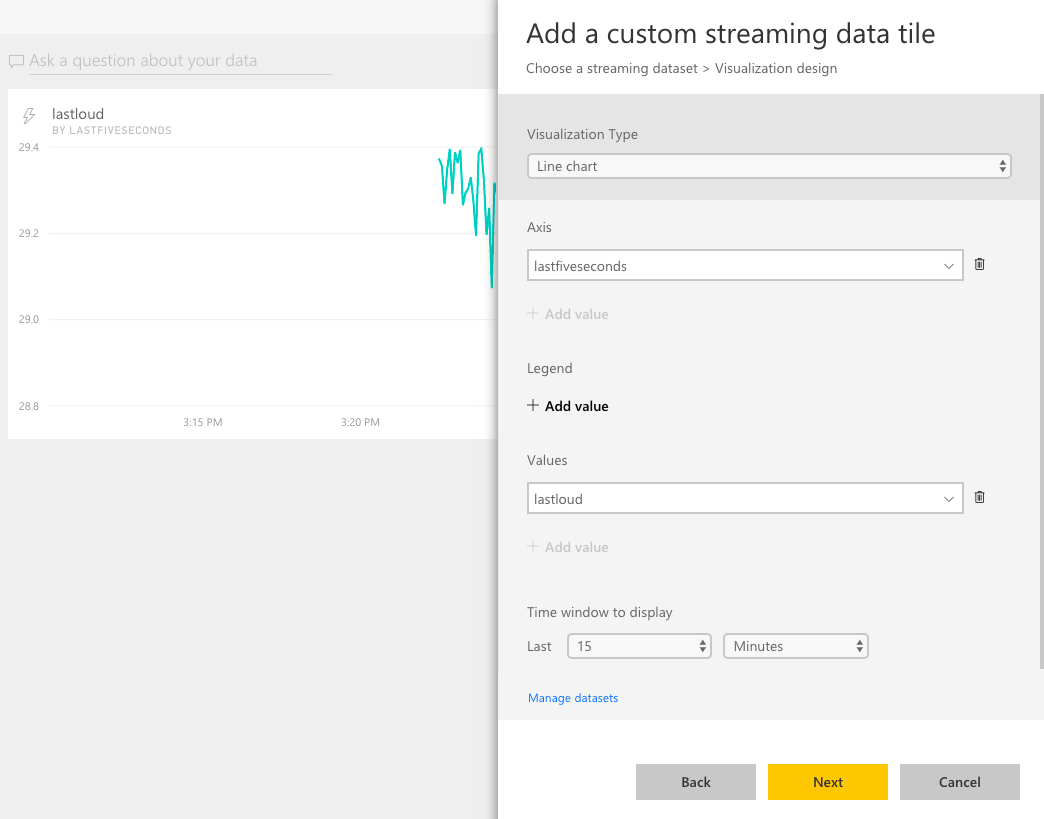Click the streaming lightning icon on the lastloud tile
Viewport: 1044px width, 819px height.
point(27,115)
